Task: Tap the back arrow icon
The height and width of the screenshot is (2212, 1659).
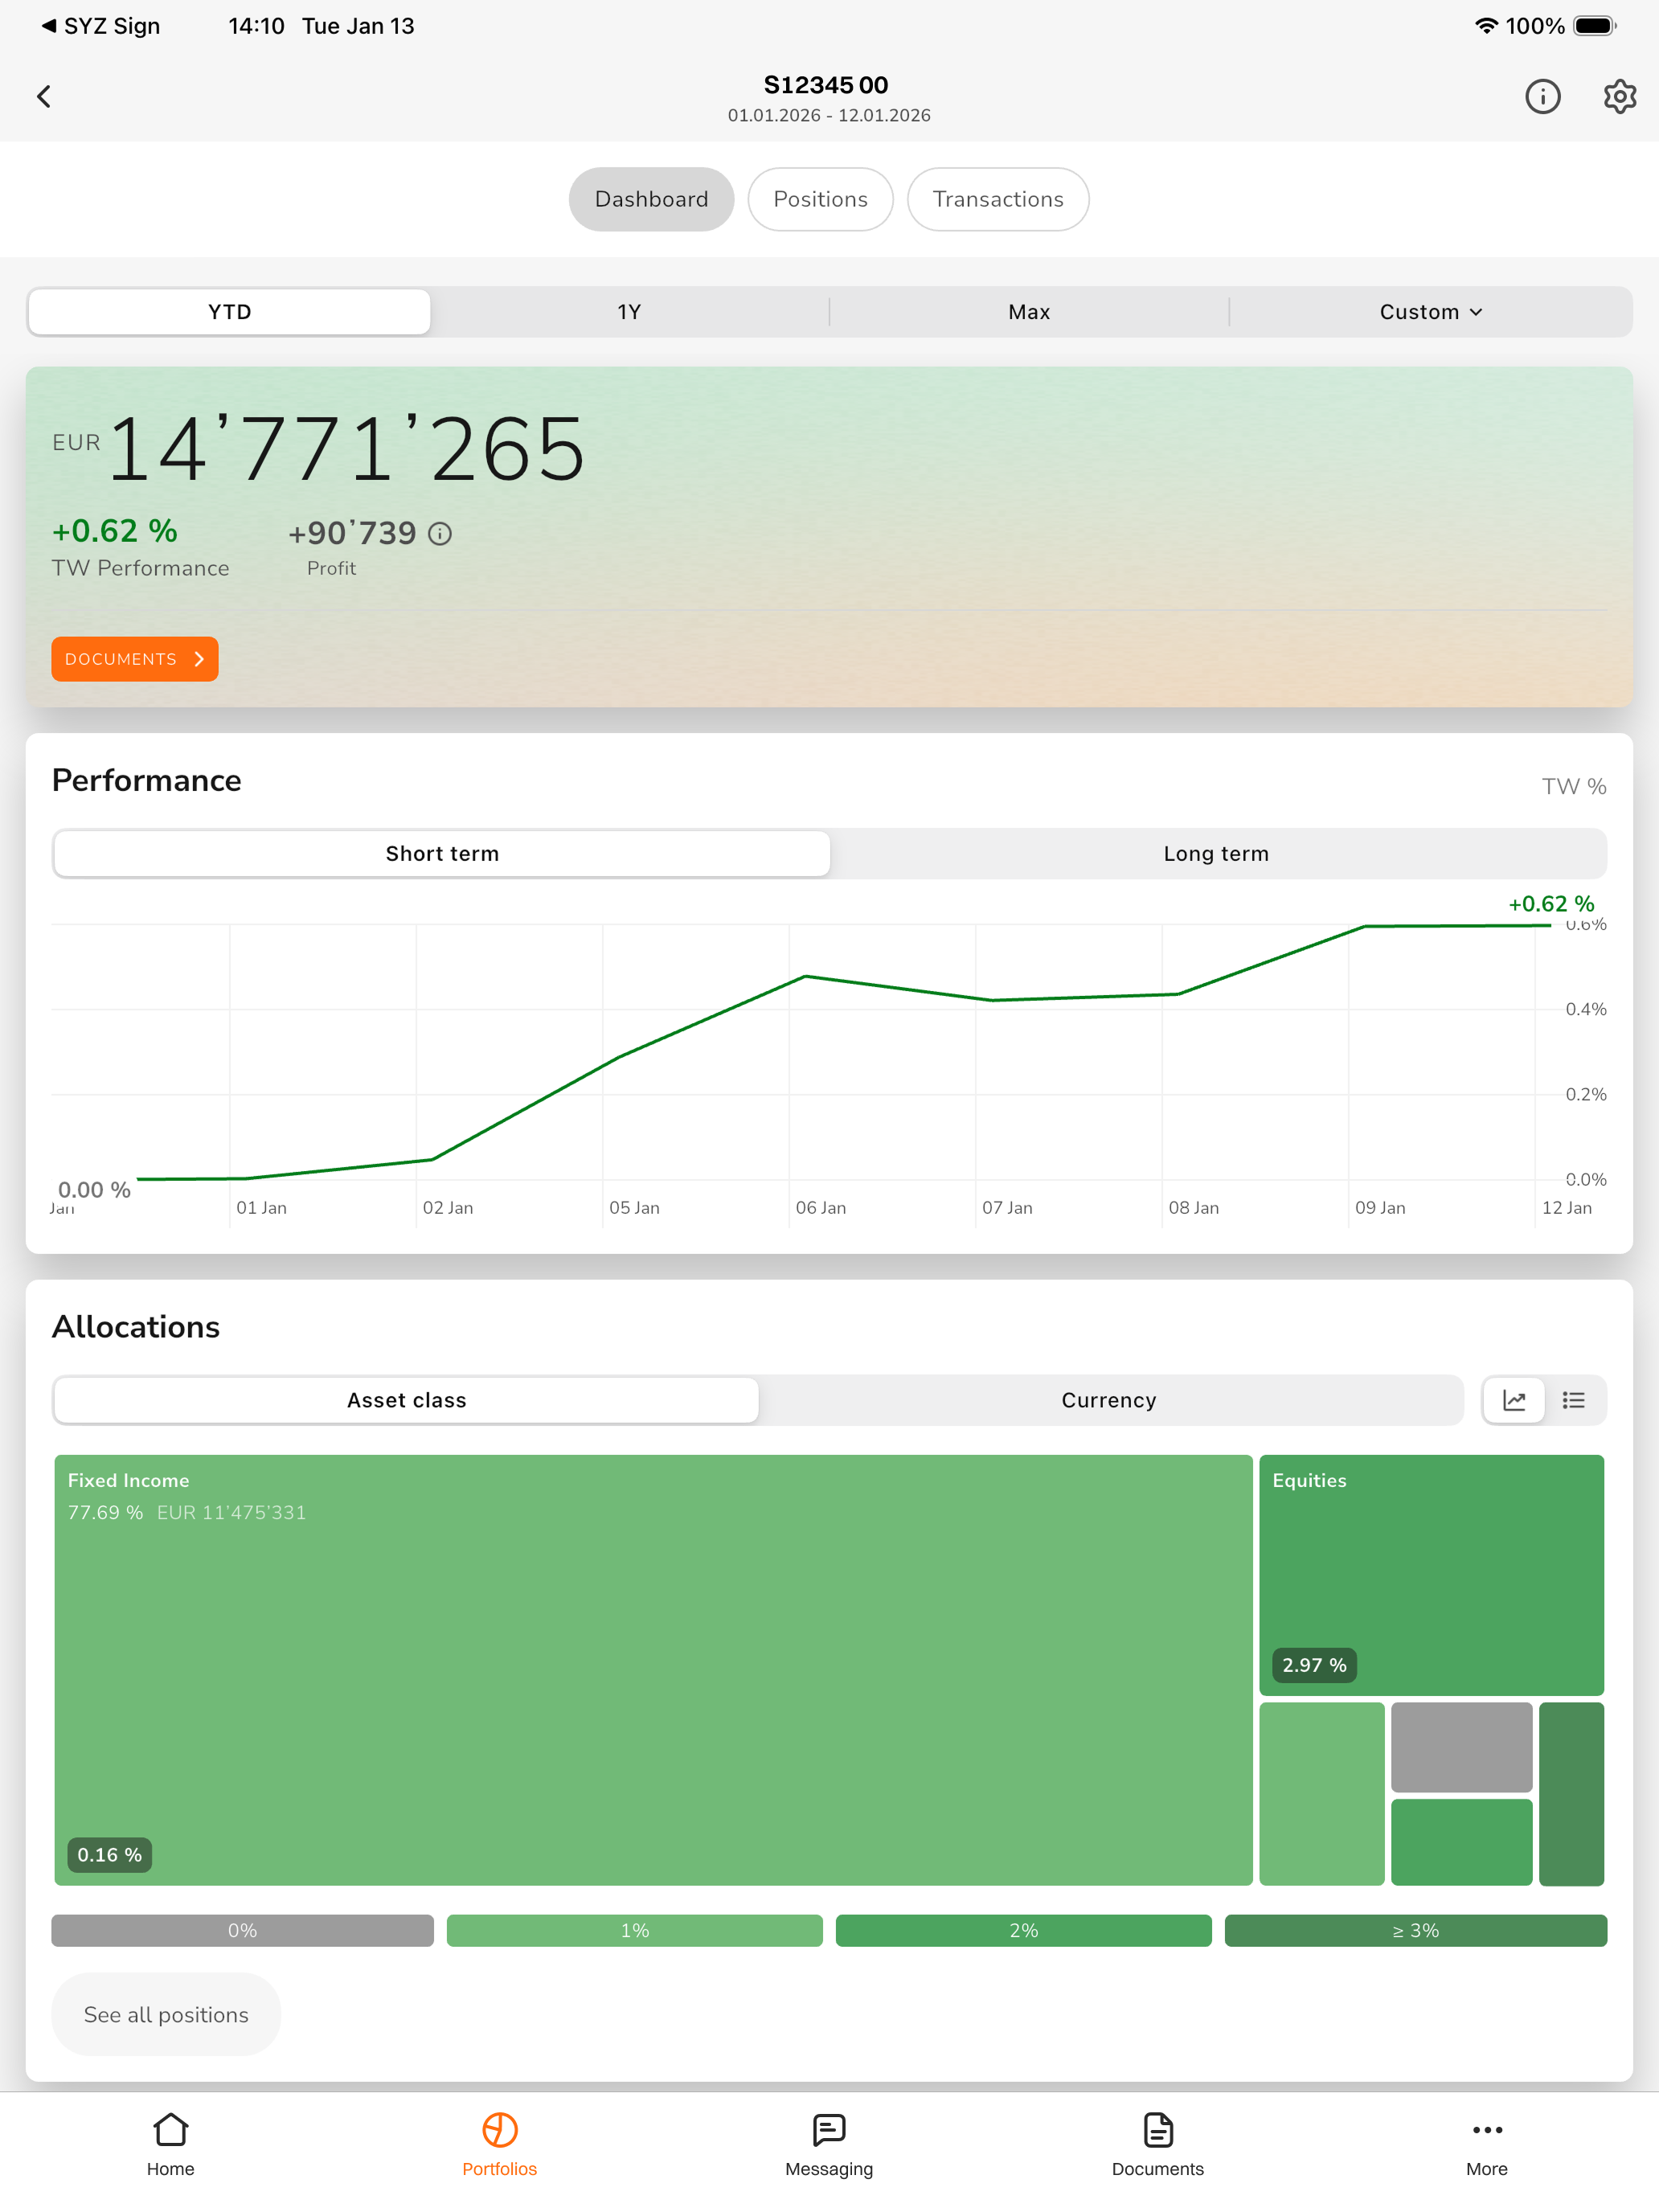Action: 43,96
